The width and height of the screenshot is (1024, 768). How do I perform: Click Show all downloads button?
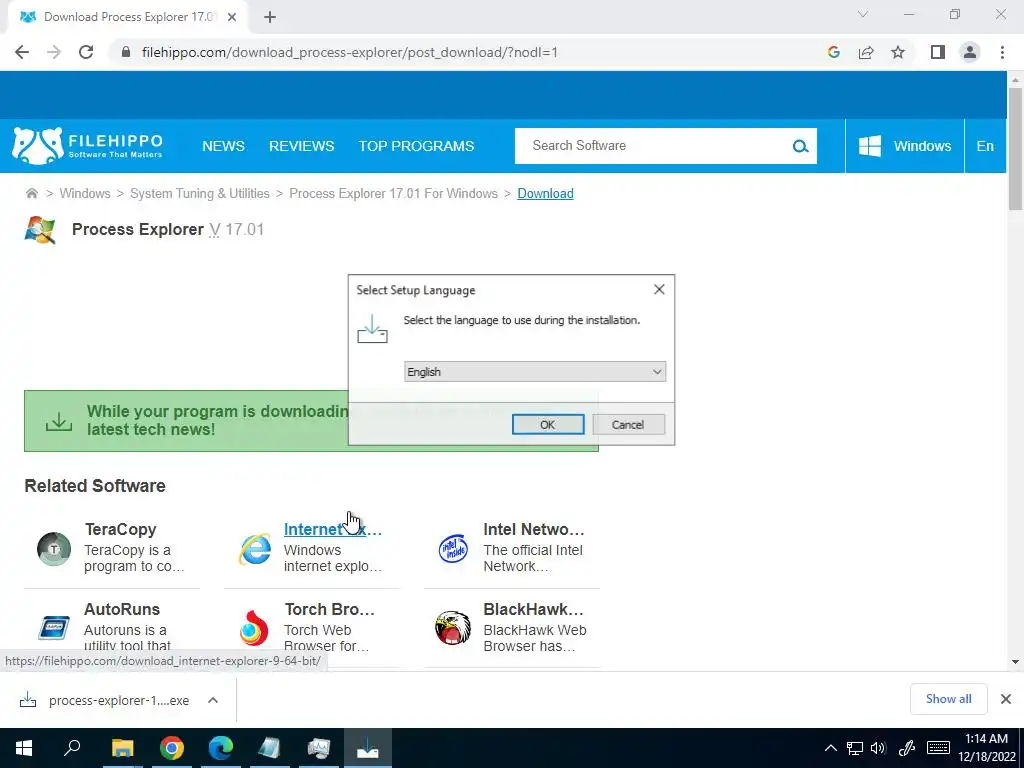point(948,699)
